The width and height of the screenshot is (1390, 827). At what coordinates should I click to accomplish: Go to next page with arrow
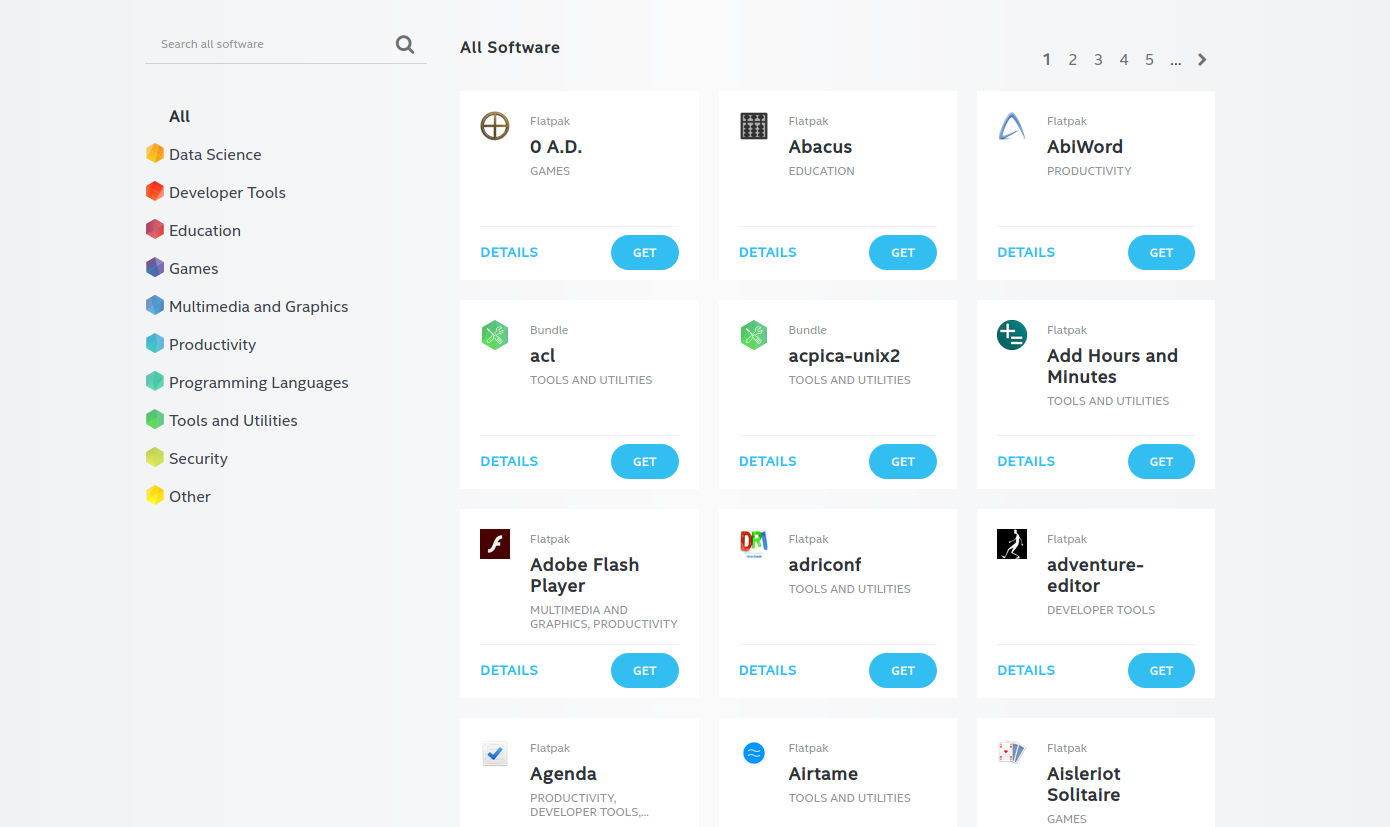point(1202,60)
